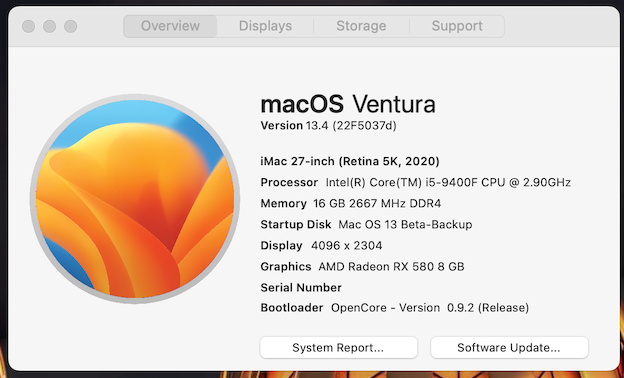Click the Version 13.4 (22F5037d) text
Viewport: 624px width, 378px height.
pos(328,126)
